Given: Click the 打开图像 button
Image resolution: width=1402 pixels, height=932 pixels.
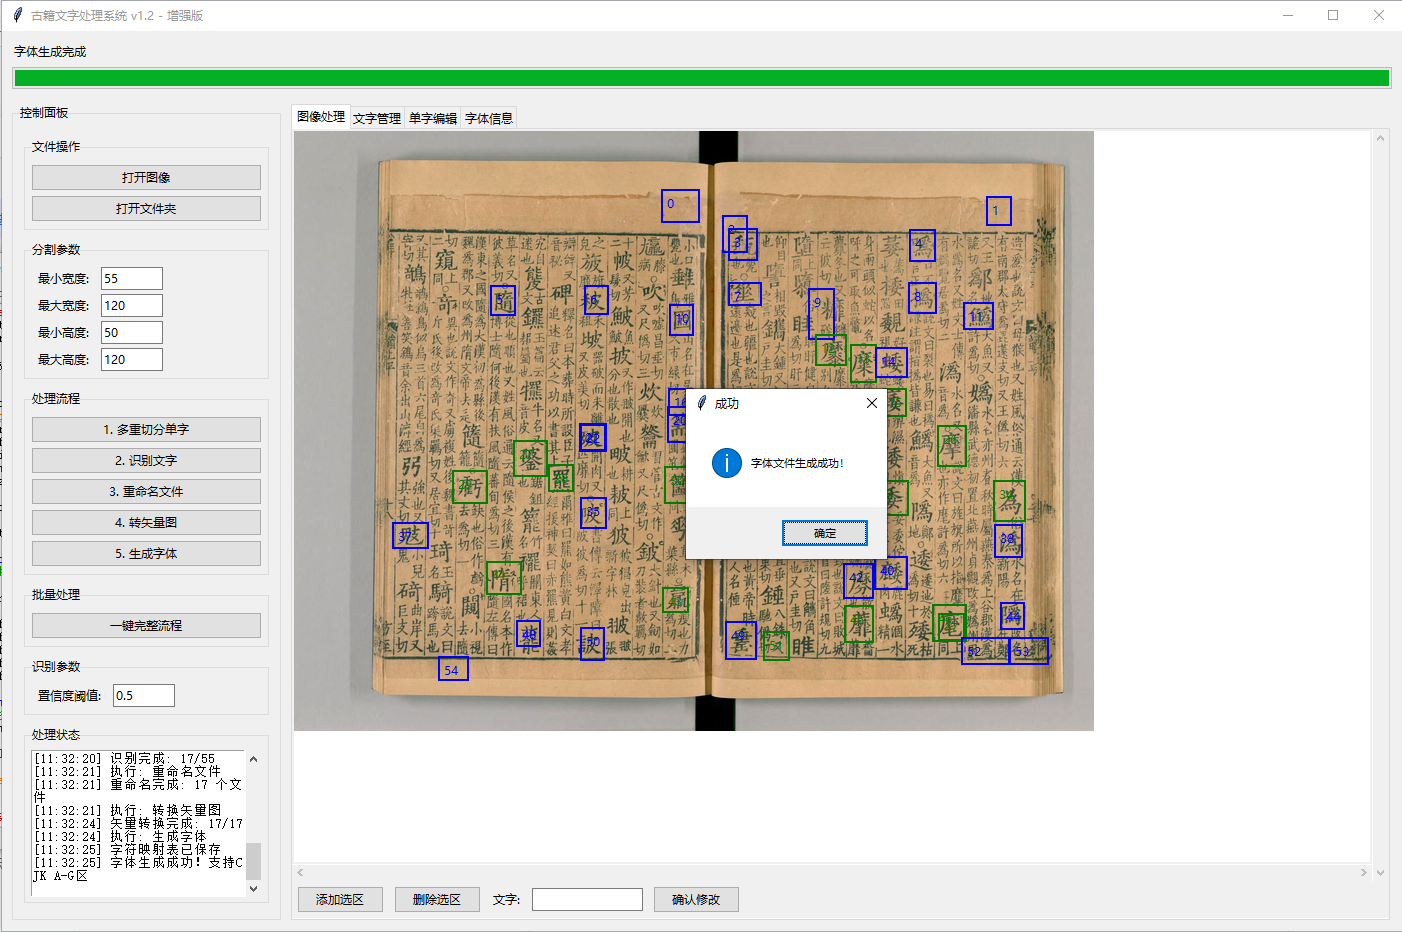Looking at the screenshot, I should (146, 177).
